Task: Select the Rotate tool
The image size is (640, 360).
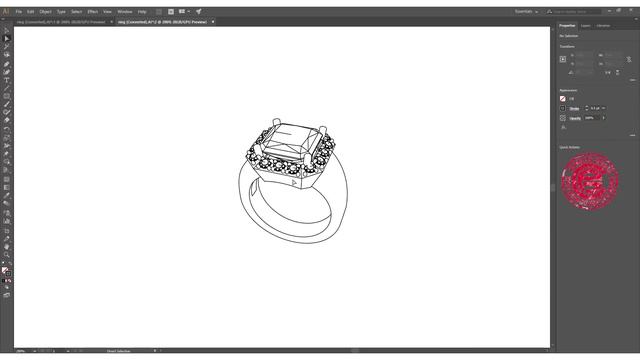Action: 7,129
